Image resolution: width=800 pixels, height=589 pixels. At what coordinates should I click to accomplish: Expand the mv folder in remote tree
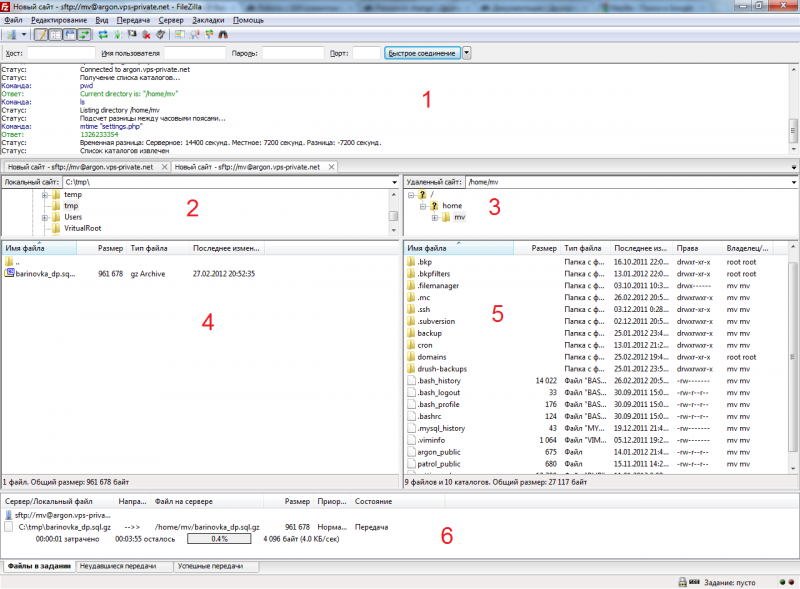tap(435, 217)
